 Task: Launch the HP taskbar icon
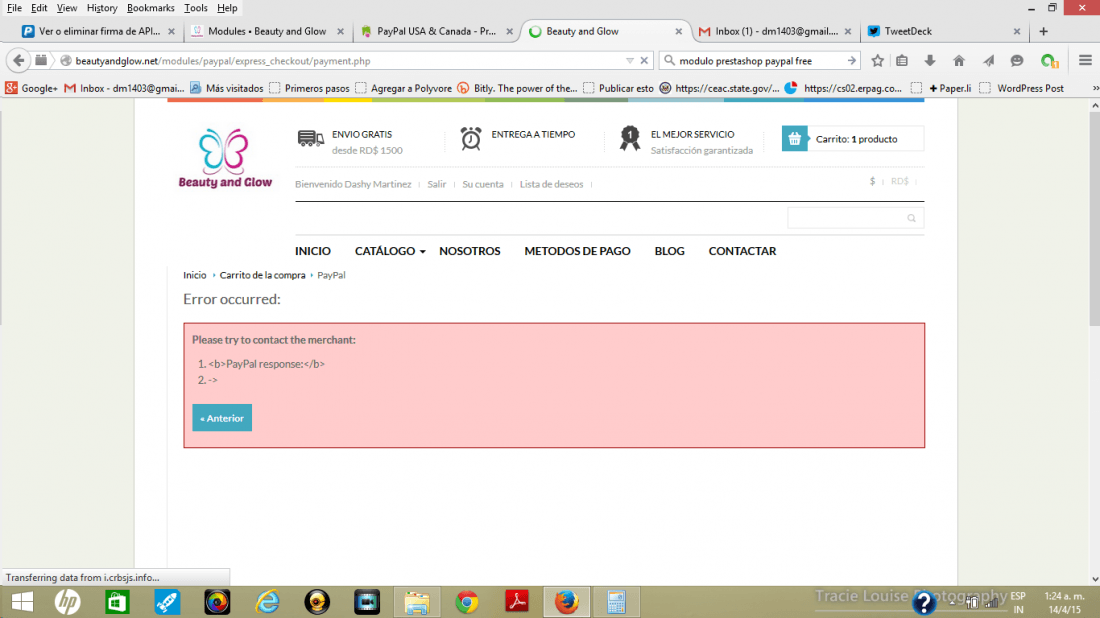point(67,602)
